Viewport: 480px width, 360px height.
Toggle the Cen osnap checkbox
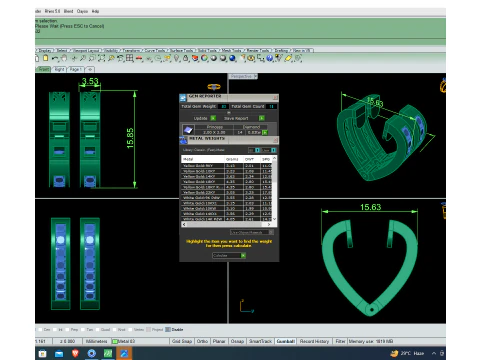(40, 330)
